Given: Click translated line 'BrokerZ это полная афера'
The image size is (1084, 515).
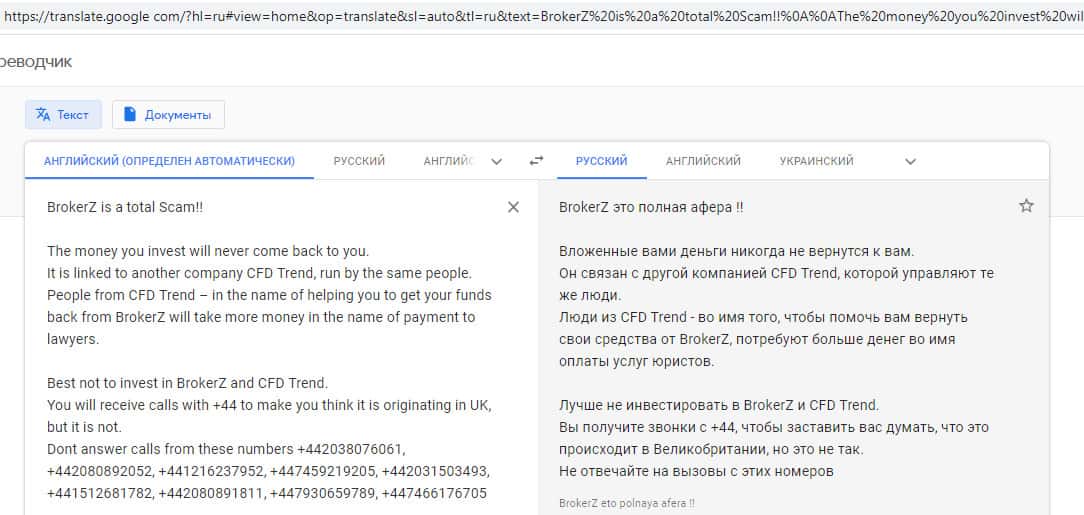Looking at the screenshot, I should 650,207.
